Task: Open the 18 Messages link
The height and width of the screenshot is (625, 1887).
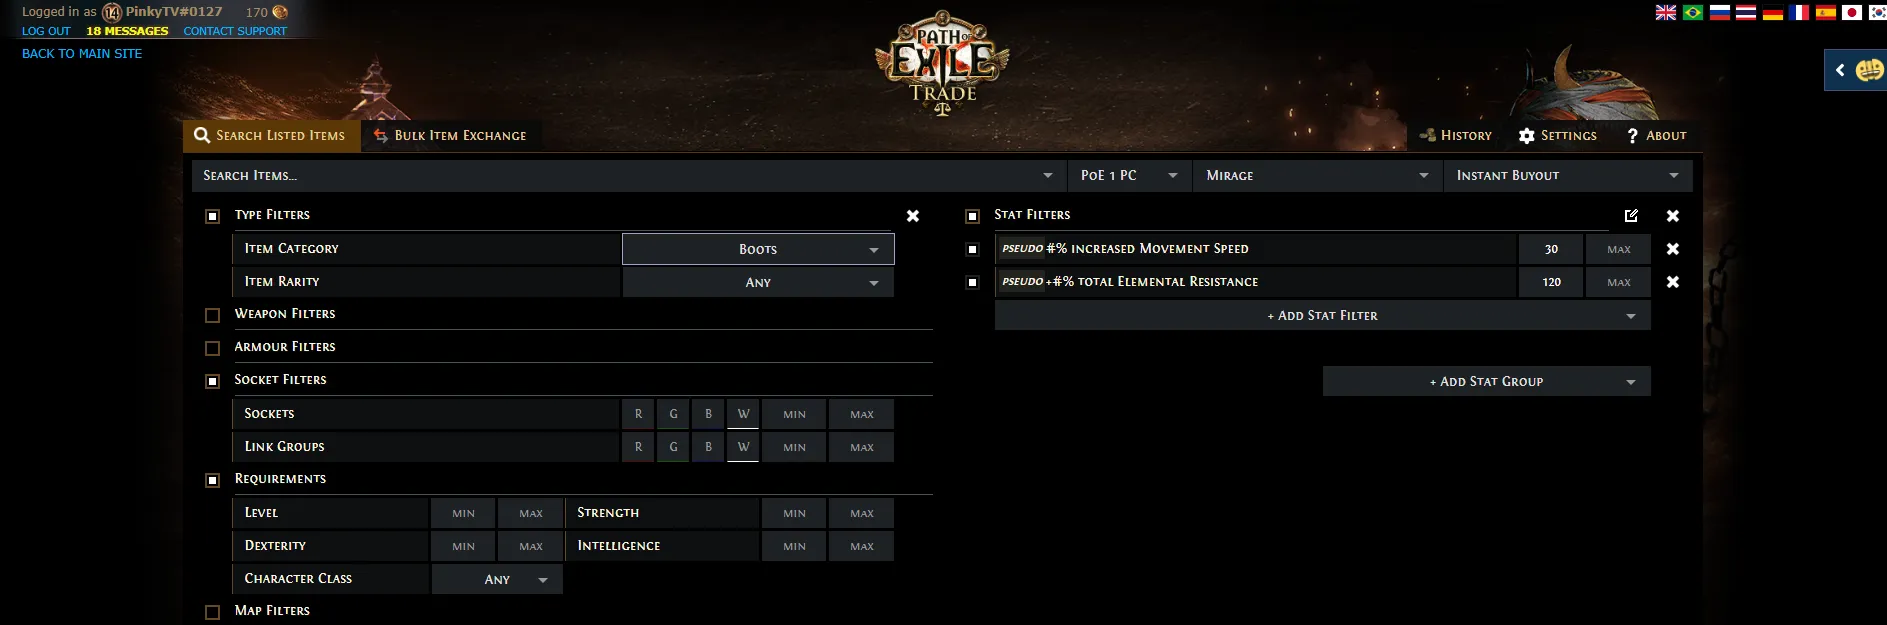Action: pyautogui.click(x=127, y=31)
